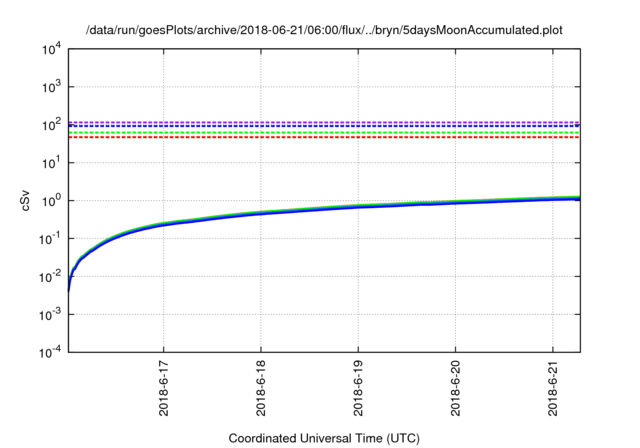This screenshot has width=640, height=448.
Task: Select the 10^-3 y-axis label
Action: [50, 315]
